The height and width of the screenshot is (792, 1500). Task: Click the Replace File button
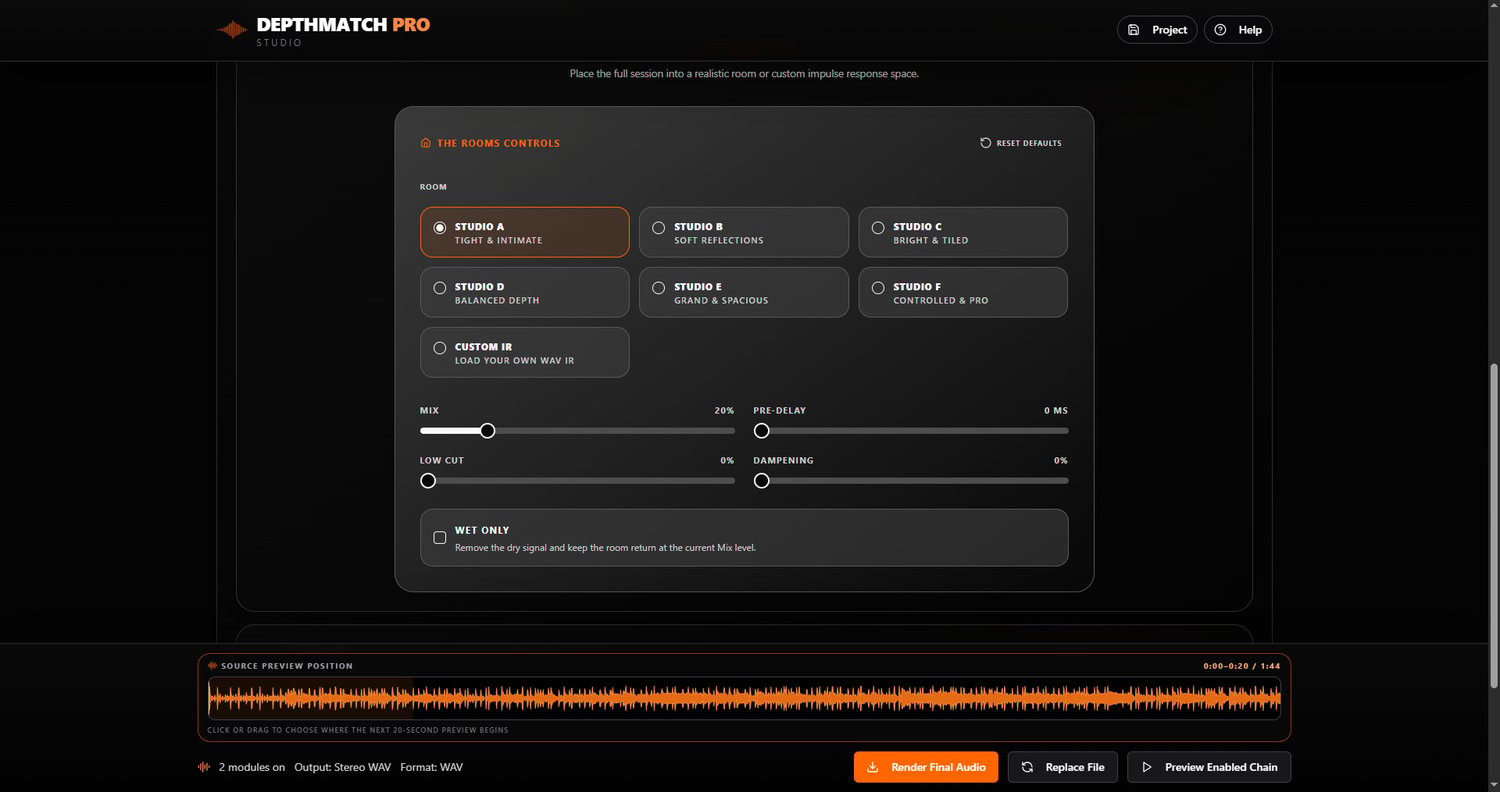[x=1063, y=767]
